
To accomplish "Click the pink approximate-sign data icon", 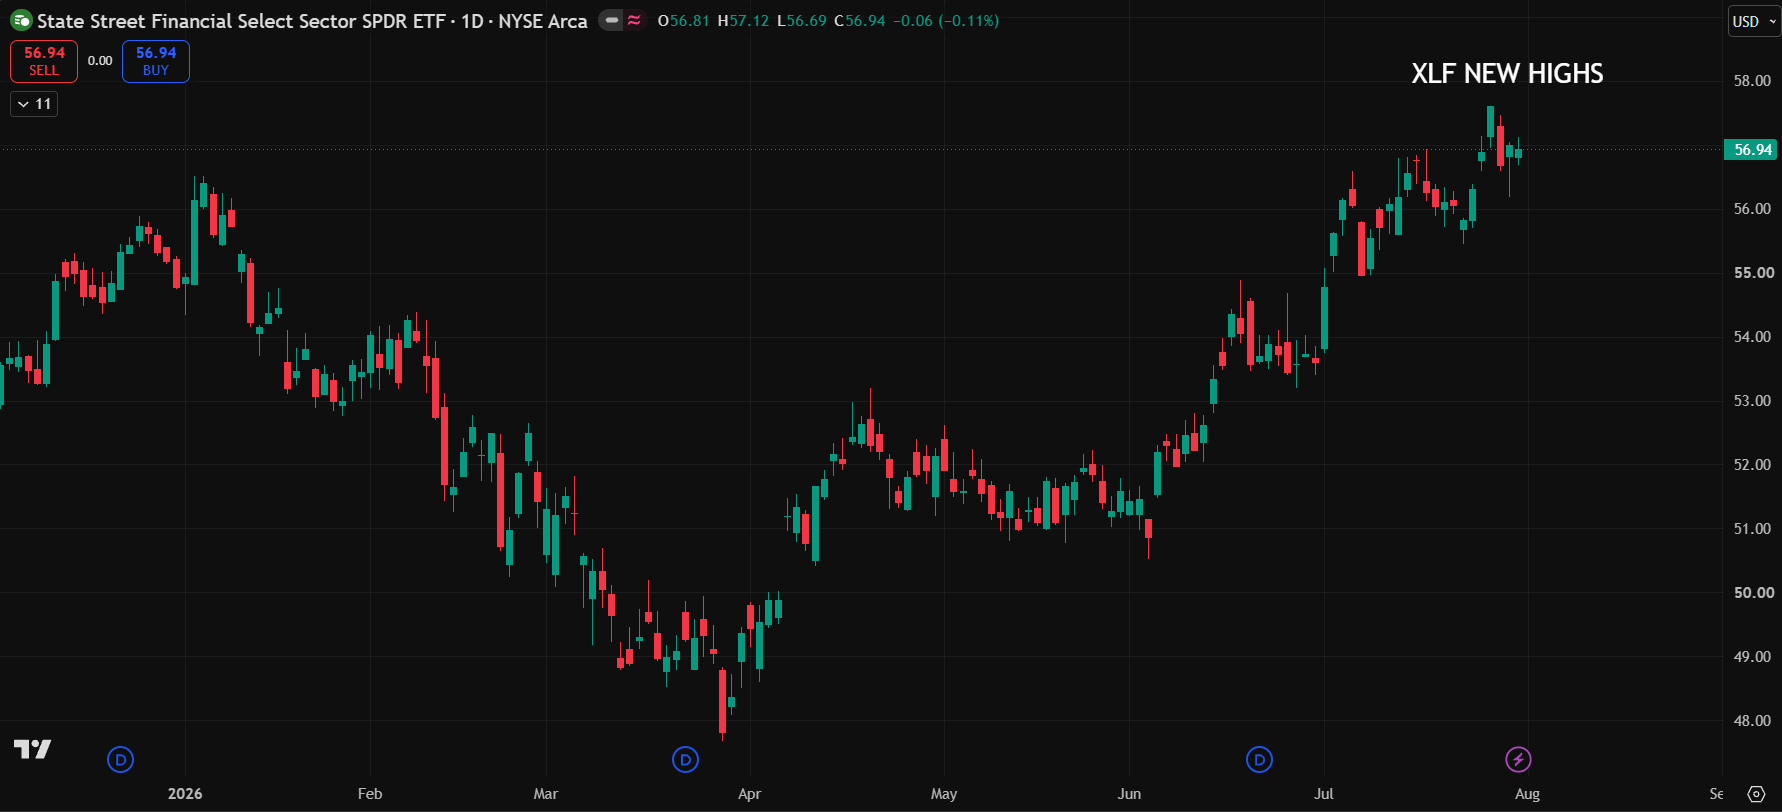I will (x=634, y=20).
